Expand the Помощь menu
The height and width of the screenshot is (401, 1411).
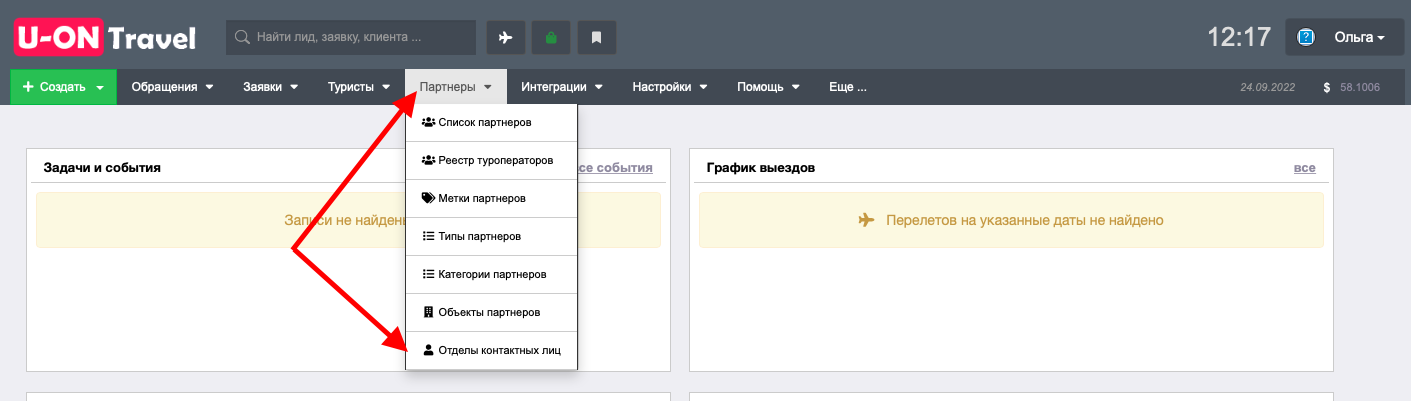click(x=769, y=87)
